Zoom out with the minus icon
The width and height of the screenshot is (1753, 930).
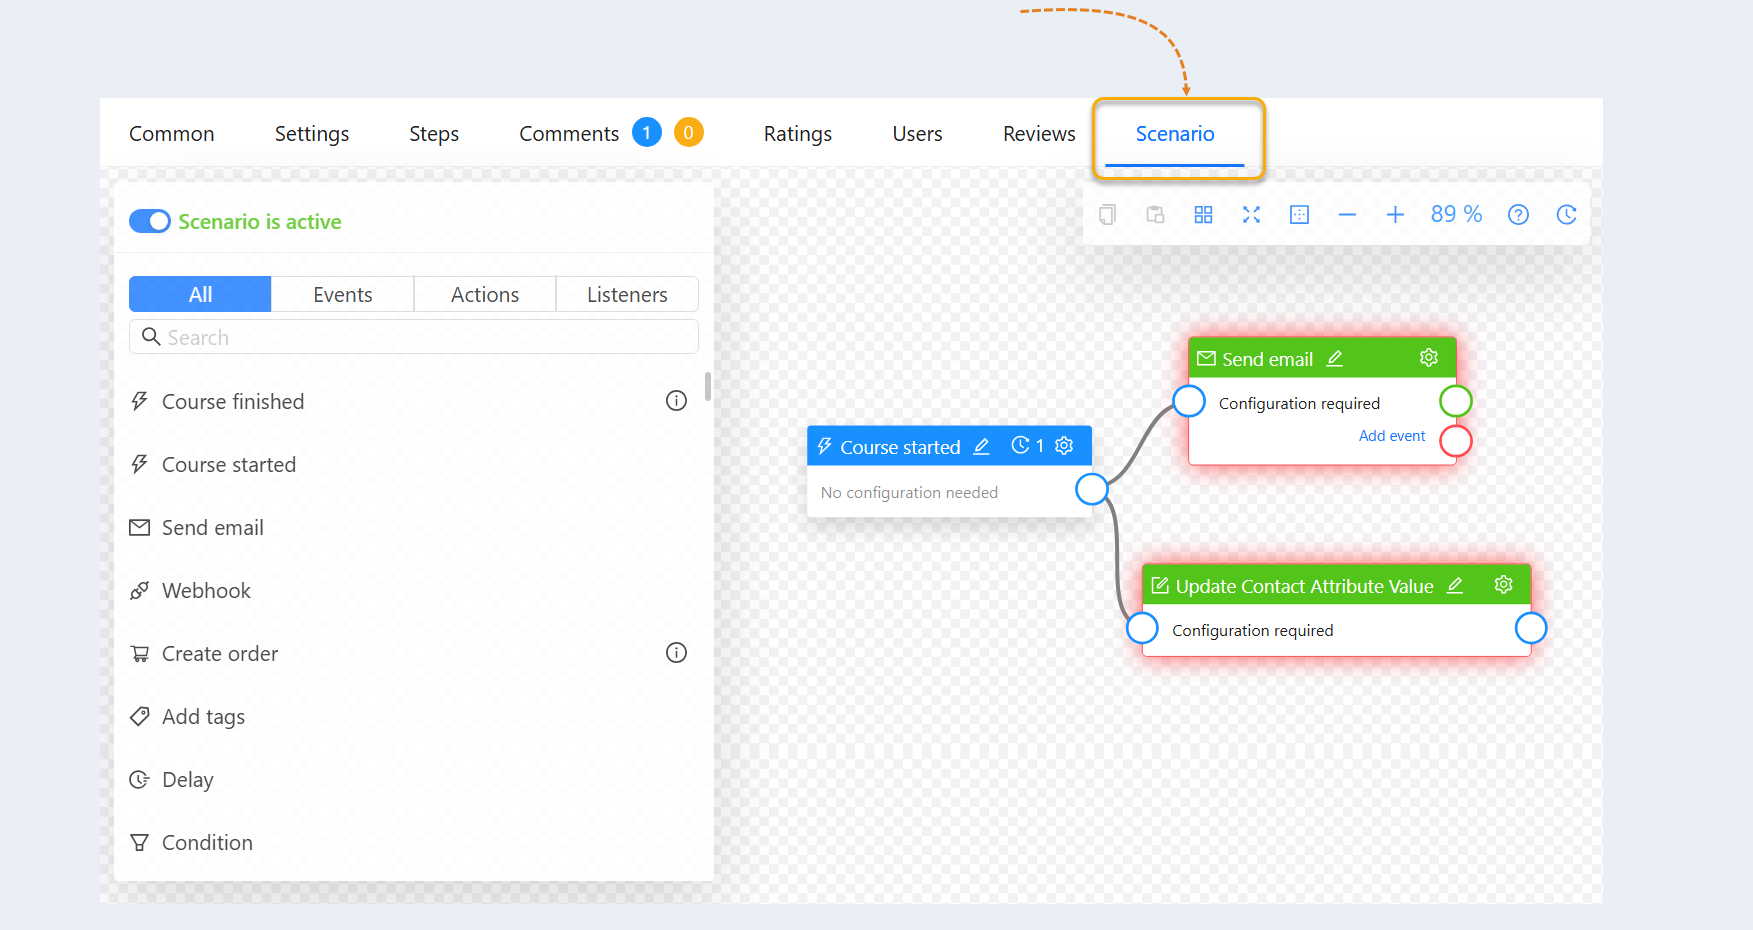(1347, 215)
